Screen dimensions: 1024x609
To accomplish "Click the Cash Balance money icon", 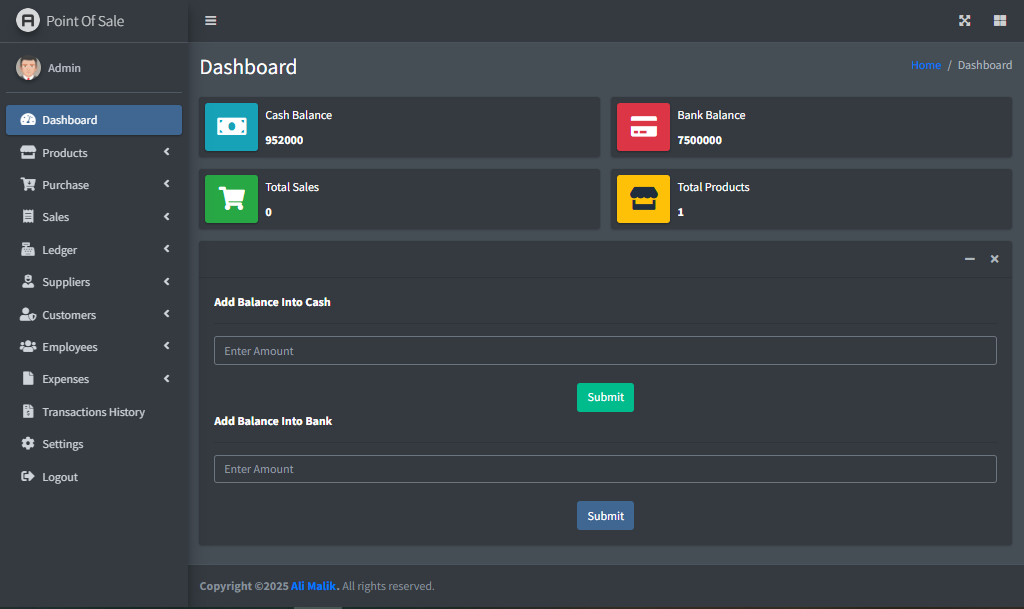I will 231,127.
